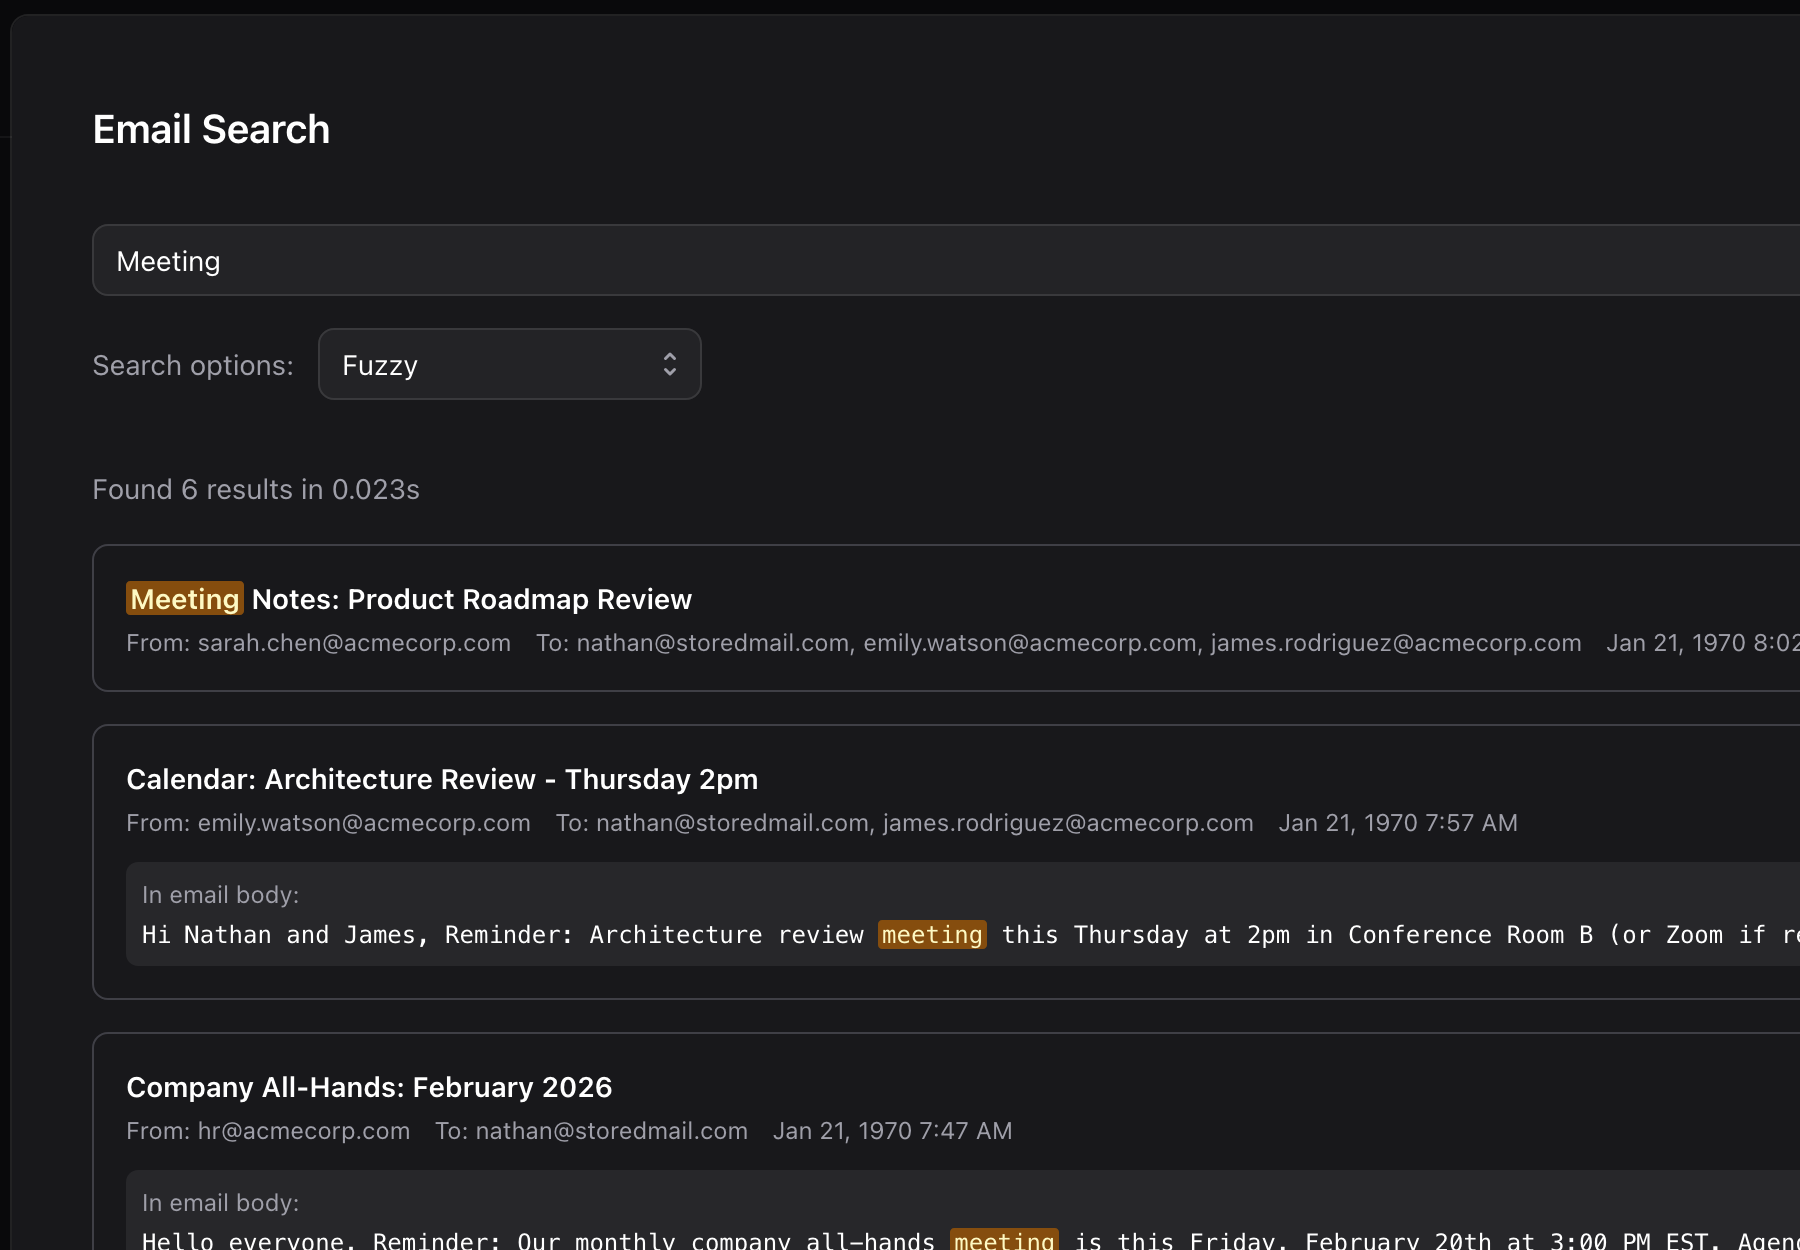Screen dimensions: 1800x1250
Task: Click highlighted Meeting word in first result title
Action: coord(185,600)
